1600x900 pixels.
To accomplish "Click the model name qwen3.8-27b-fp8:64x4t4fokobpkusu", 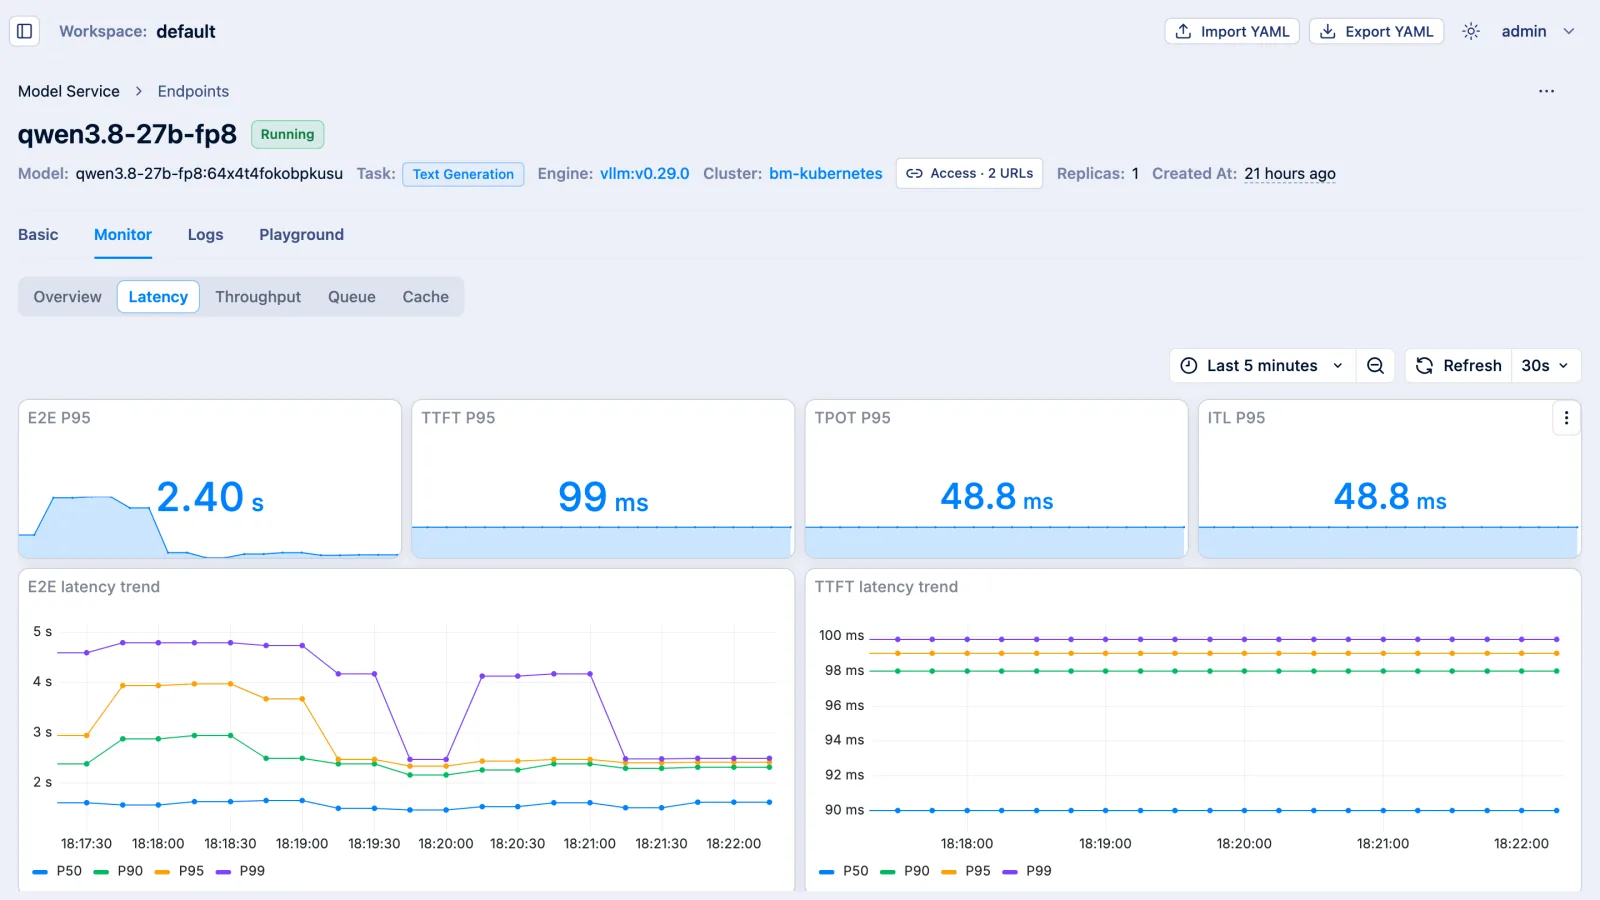I will pyautogui.click(x=209, y=173).
